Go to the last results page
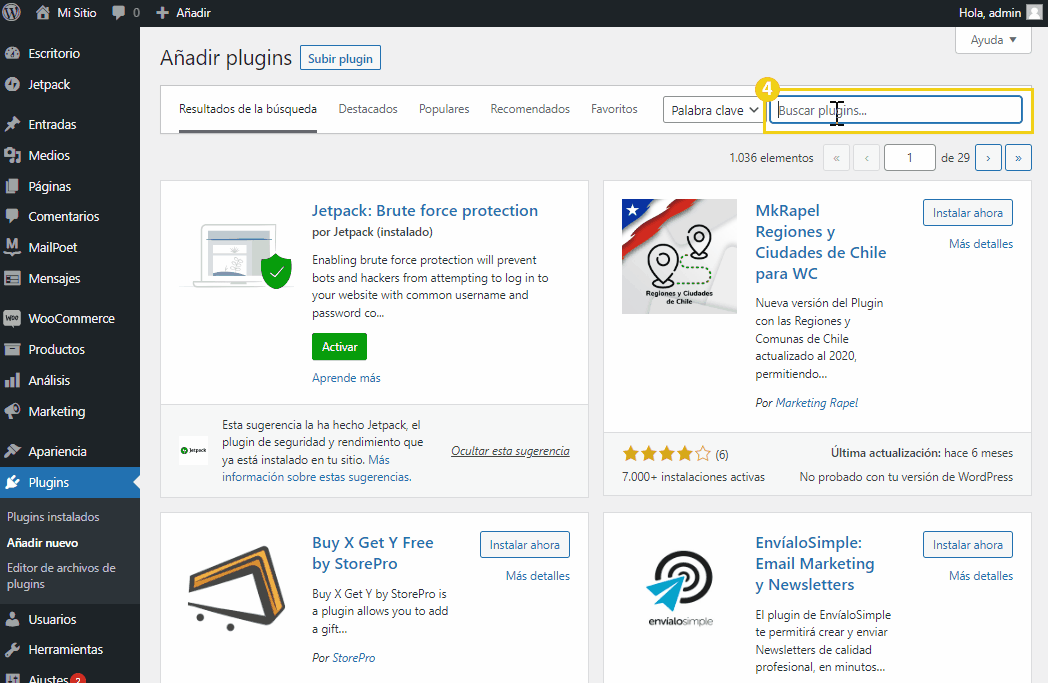 pyautogui.click(x=1018, y=158)
